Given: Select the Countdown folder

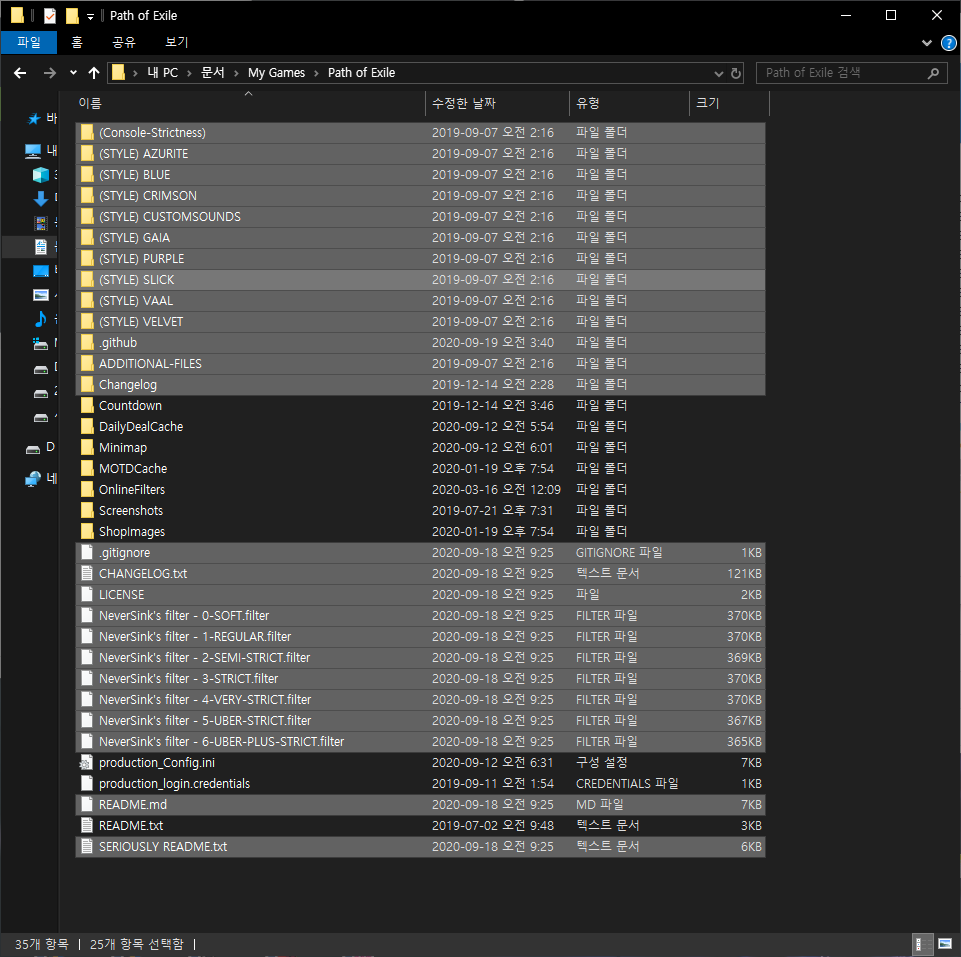Looking at the screenshot, I should tap(420, 406).
